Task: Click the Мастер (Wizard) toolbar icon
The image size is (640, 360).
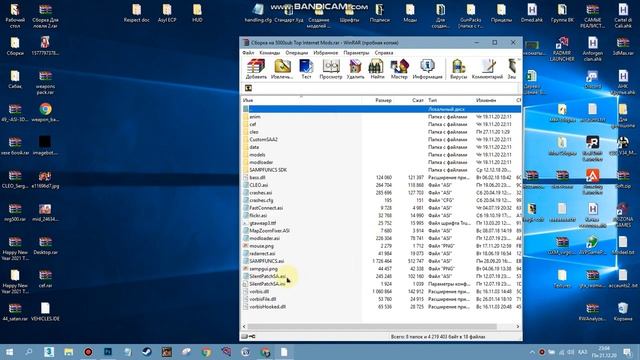Action: point(399,69)
